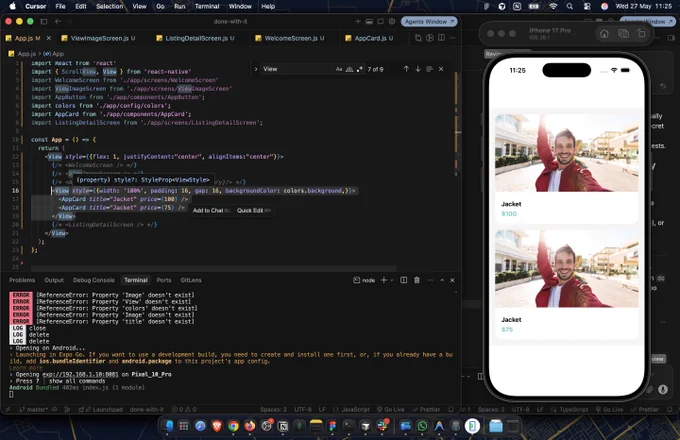Click Launchpad in the status bar
The width and height of the screenshot is (680, 440).
103,409
